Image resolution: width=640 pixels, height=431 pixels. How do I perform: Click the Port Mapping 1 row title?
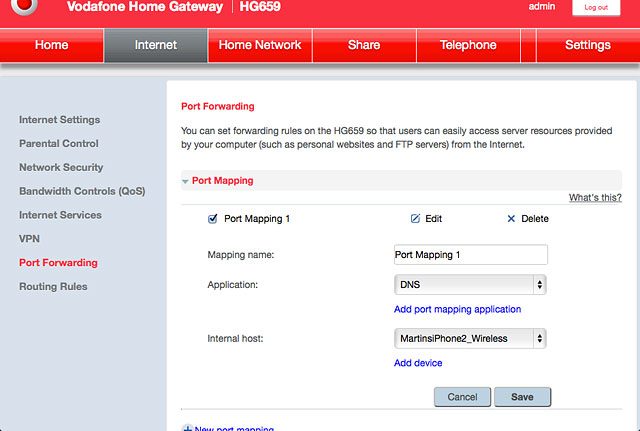(257, 219)
